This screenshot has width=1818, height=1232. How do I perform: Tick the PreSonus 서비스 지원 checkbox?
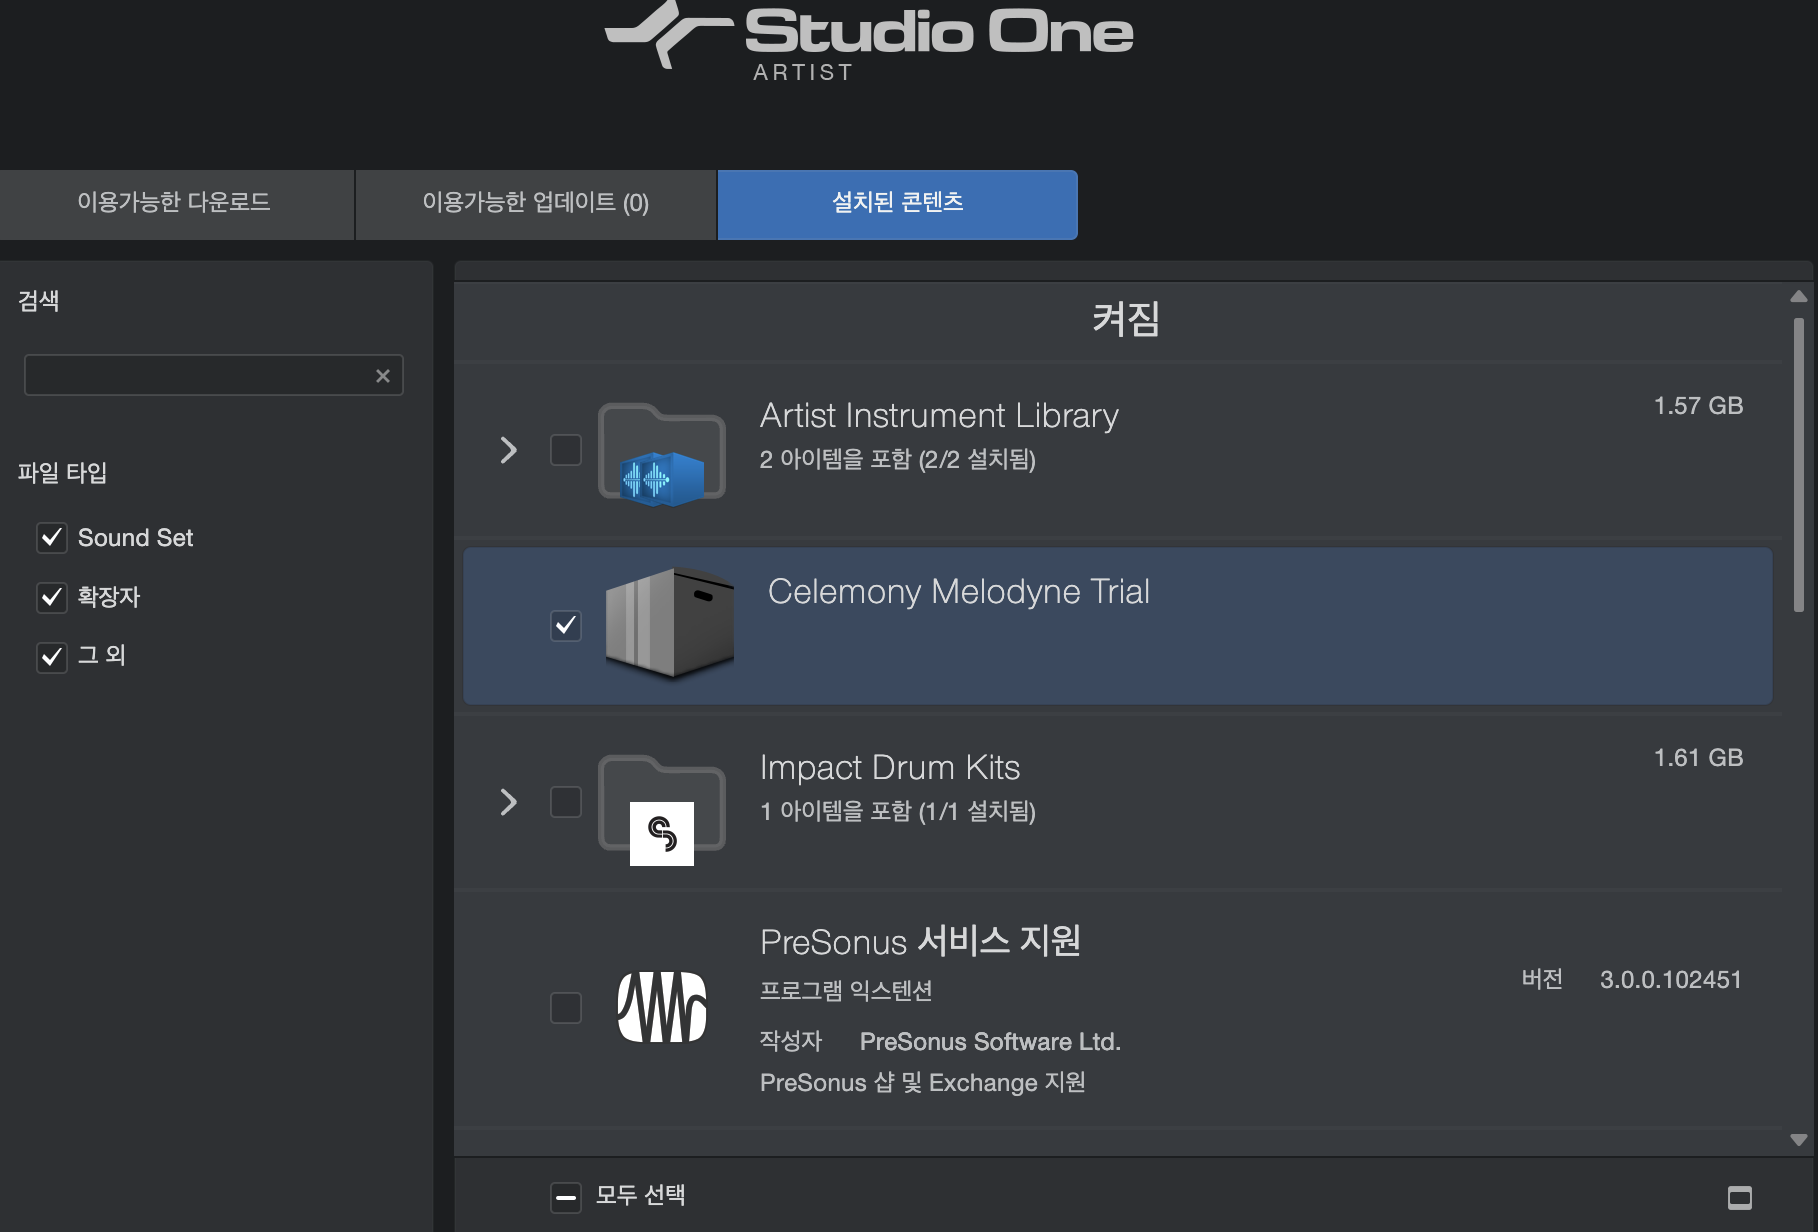(x=566, y=1008)
